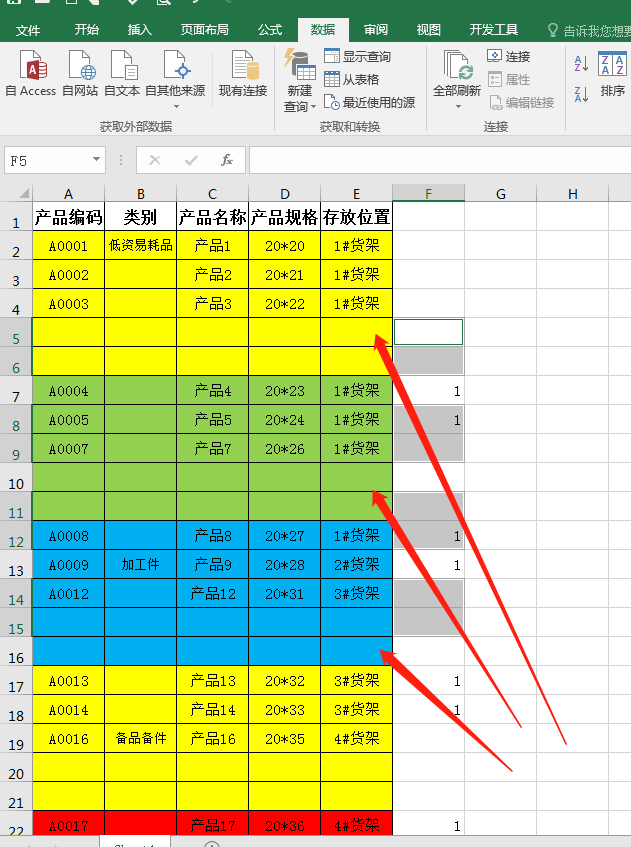
Task: Select cell 产品16 in column C
Action: tap(212, 738)
